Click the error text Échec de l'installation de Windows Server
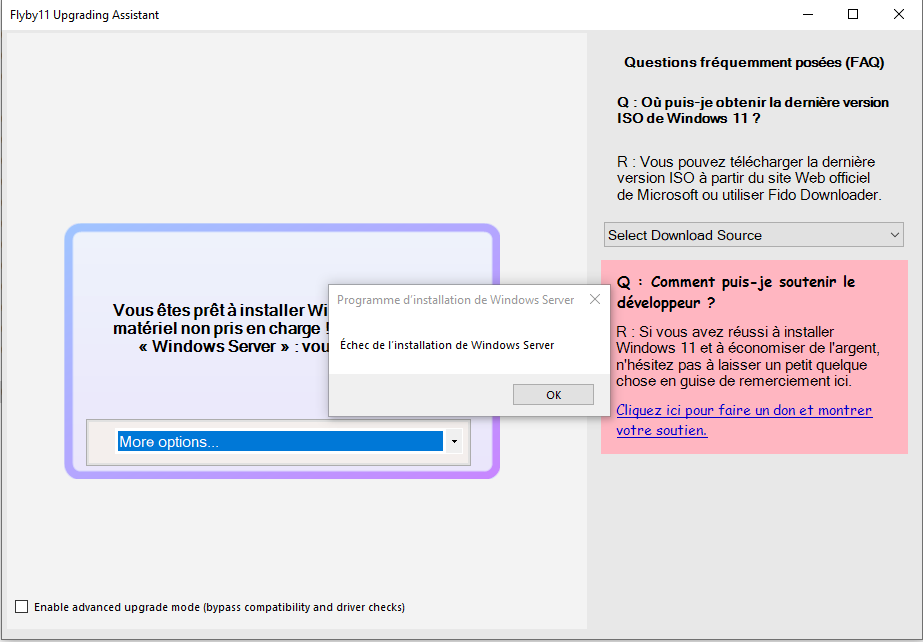923x642 pixels. pyautogui.click(x=447, y=345)
